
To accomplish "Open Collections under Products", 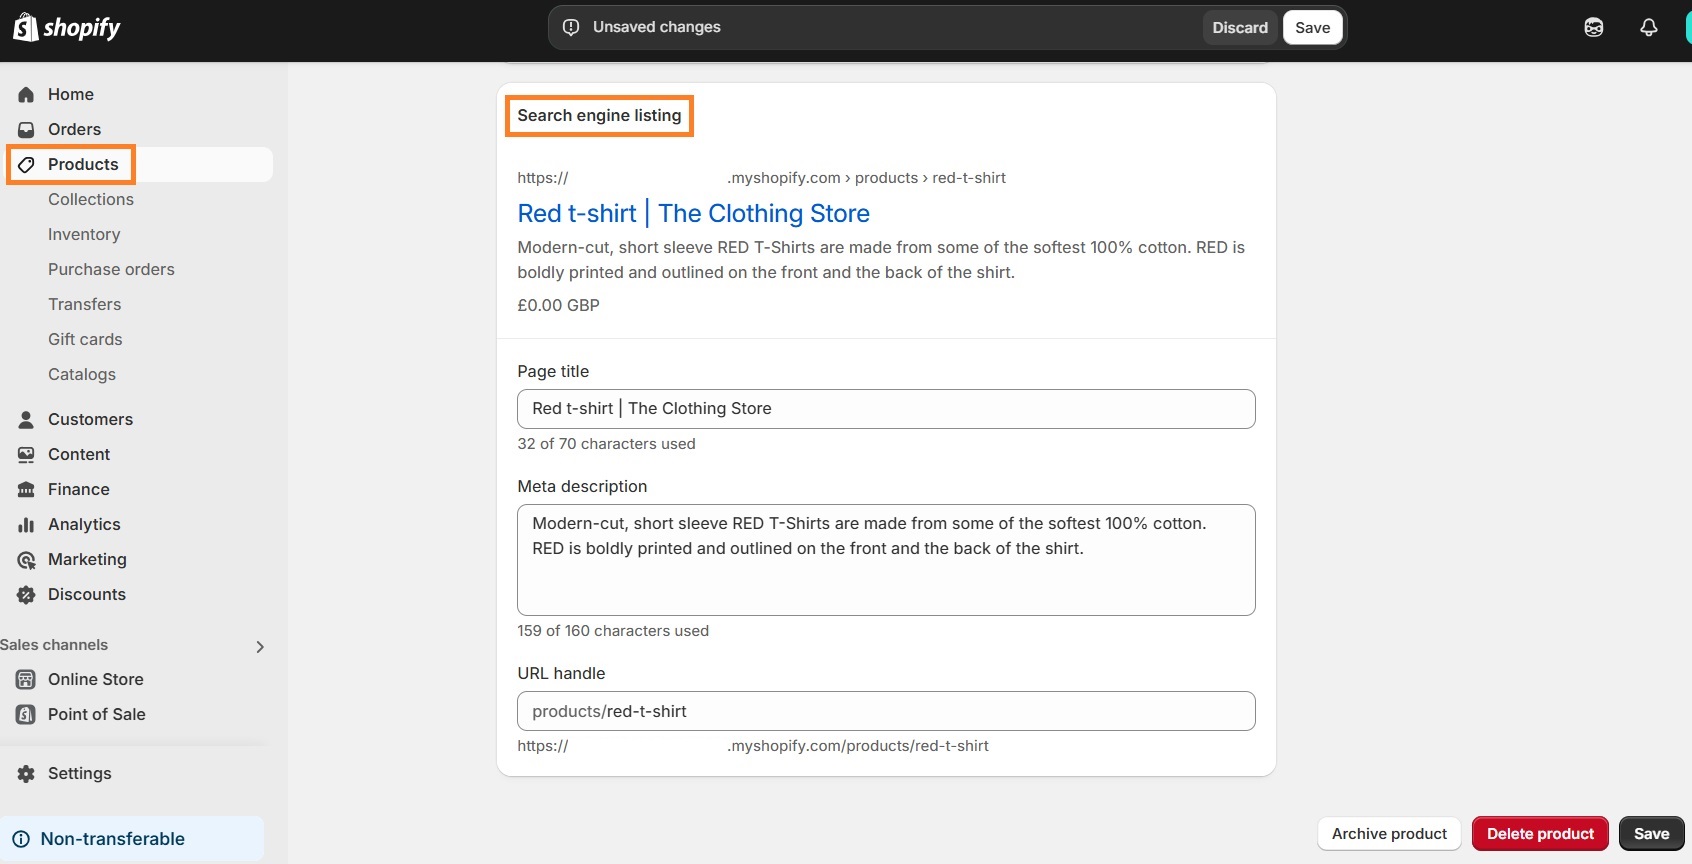I will 91,199.
